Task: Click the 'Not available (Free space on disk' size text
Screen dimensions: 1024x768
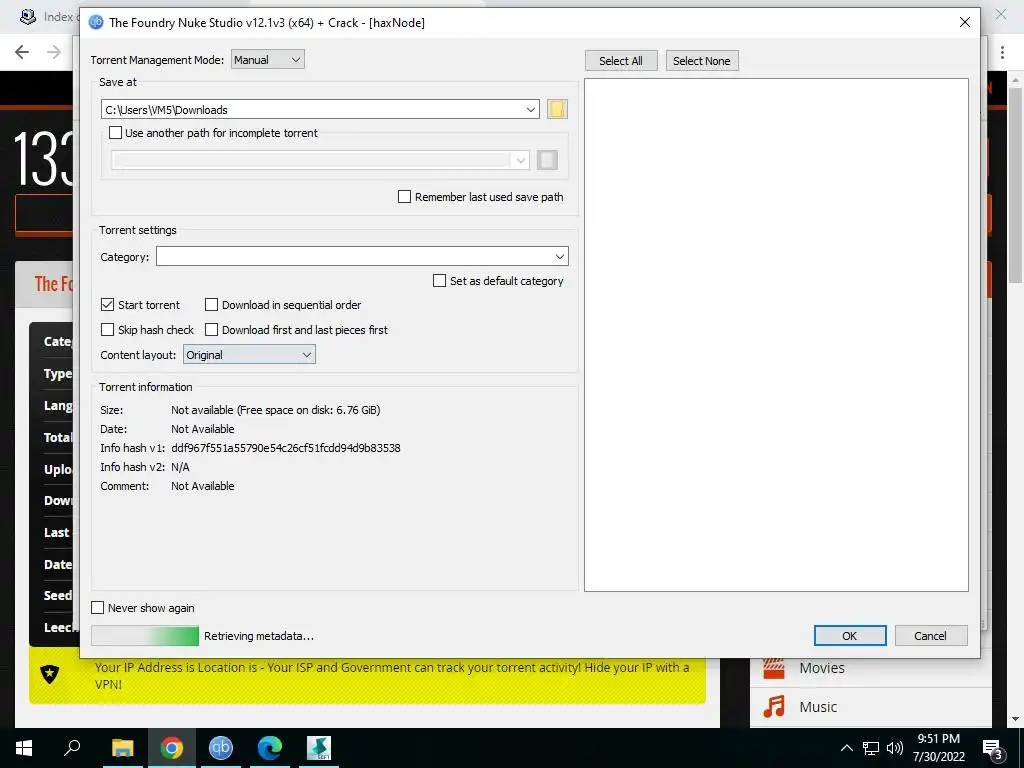Action: coord(276,410)
